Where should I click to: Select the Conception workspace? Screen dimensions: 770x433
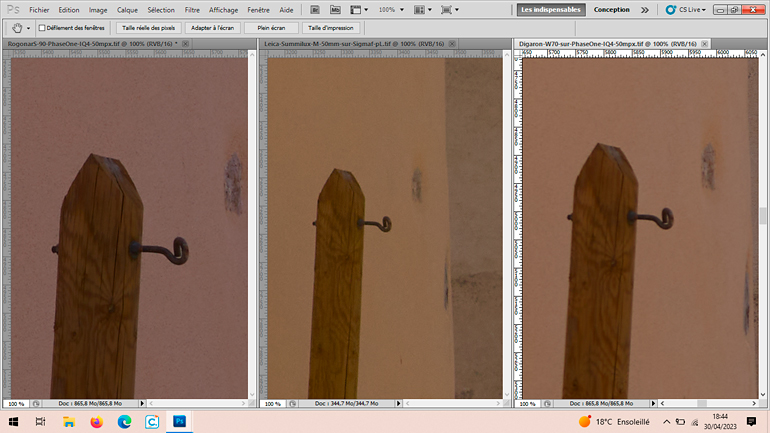pos(611,10)
